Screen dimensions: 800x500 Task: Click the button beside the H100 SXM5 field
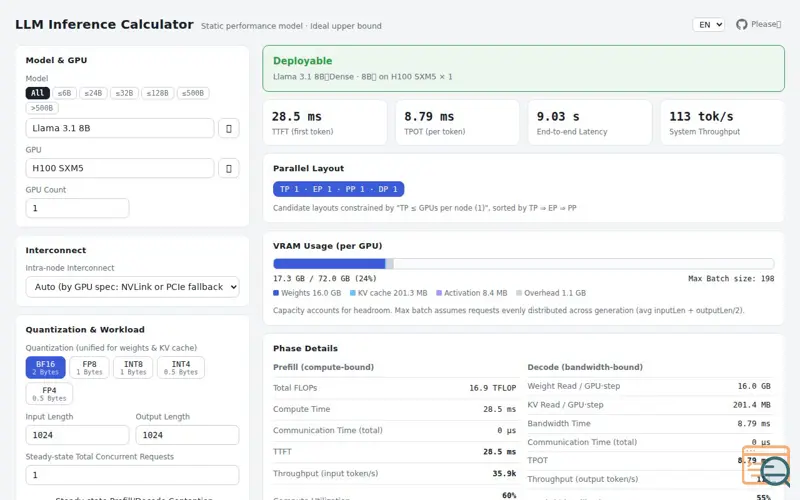point(229,168)
